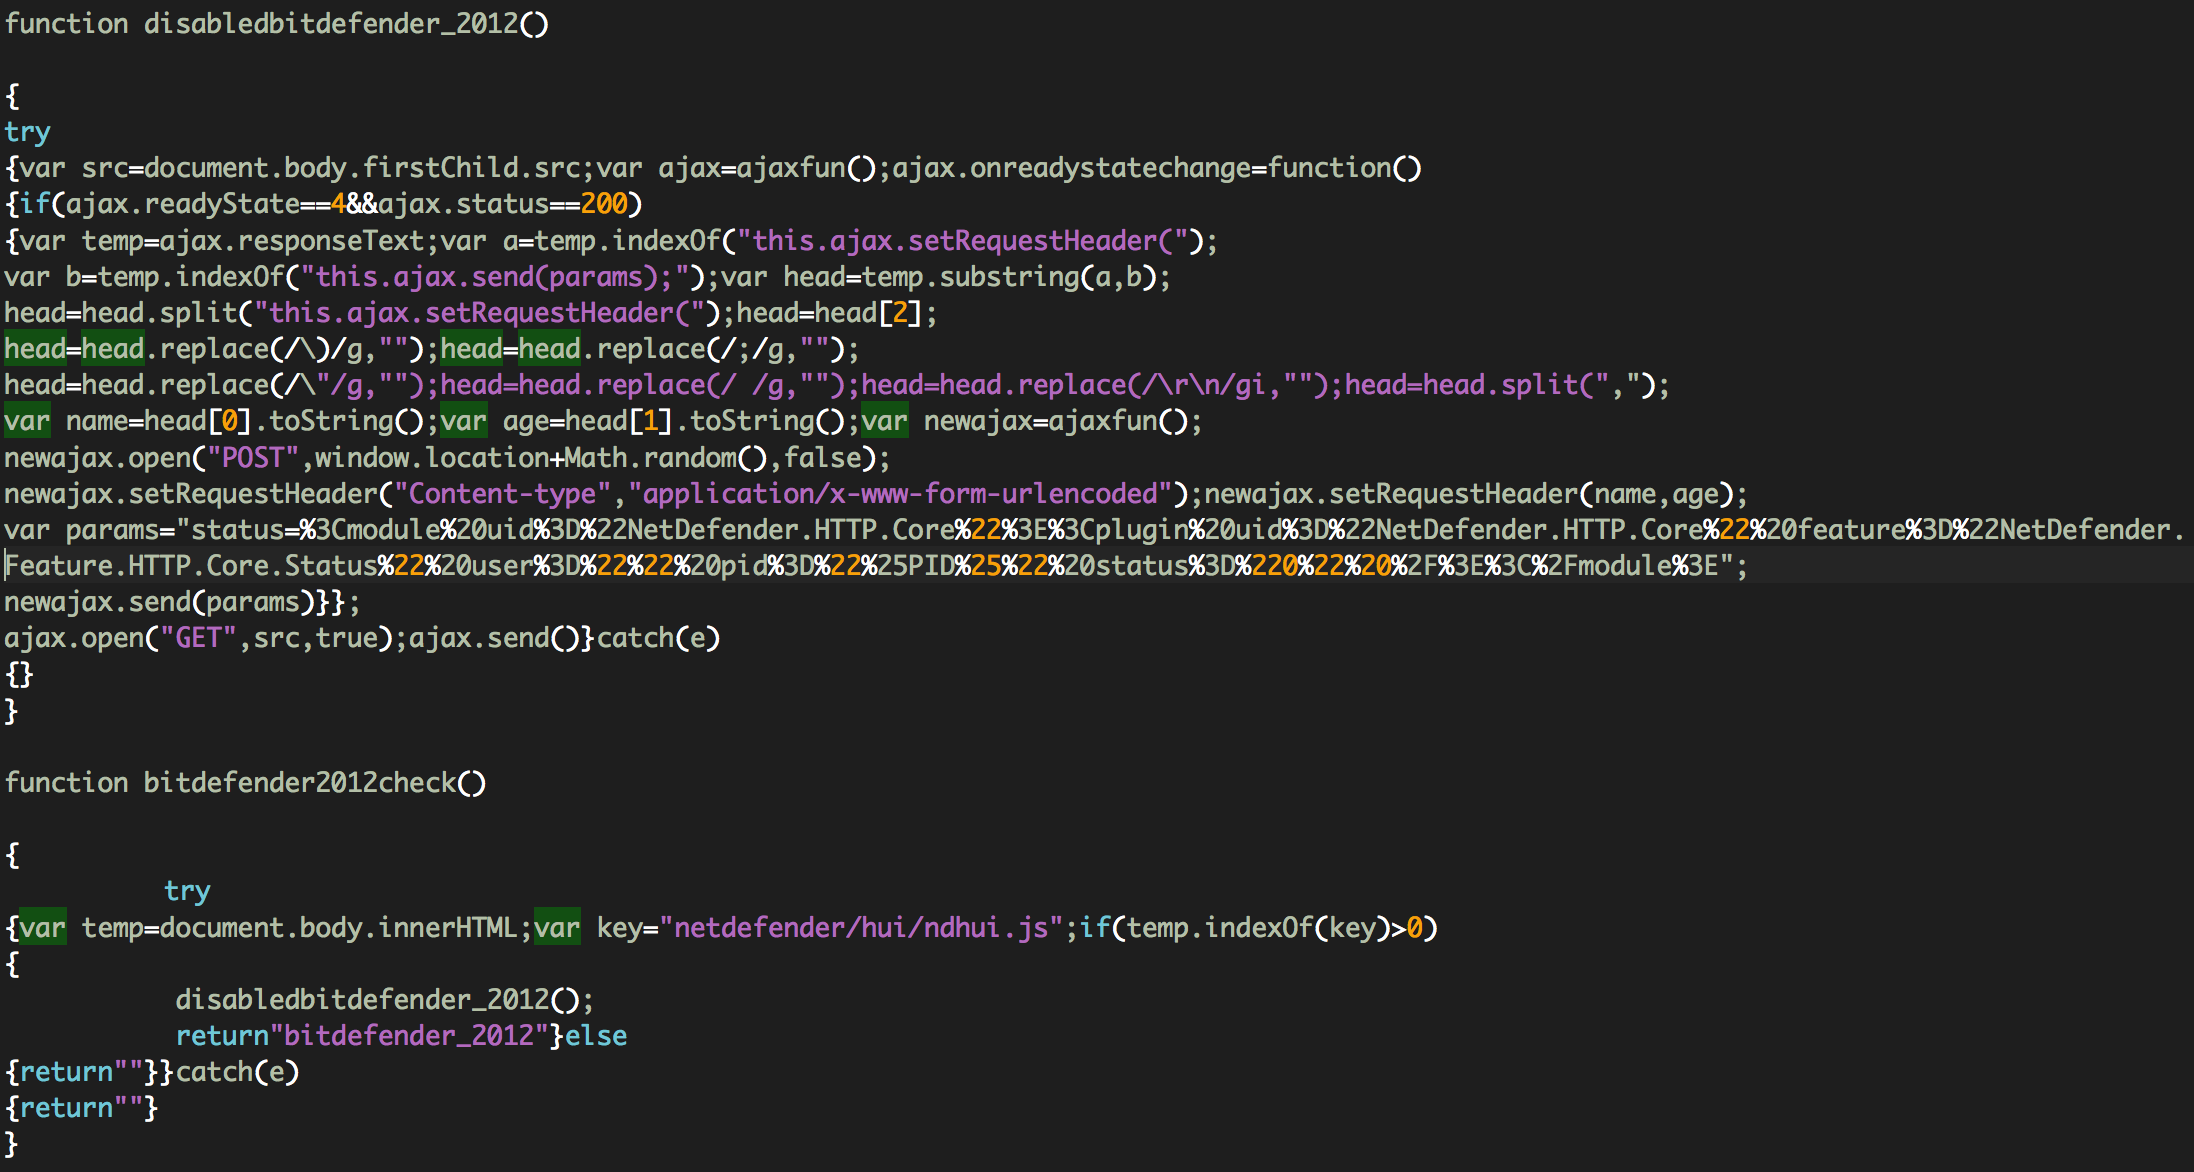This screenshot has height=1172, width=2194.
Task: Click newajax.setRequestHeader(name,age) call
Action: pos(1469,494)
